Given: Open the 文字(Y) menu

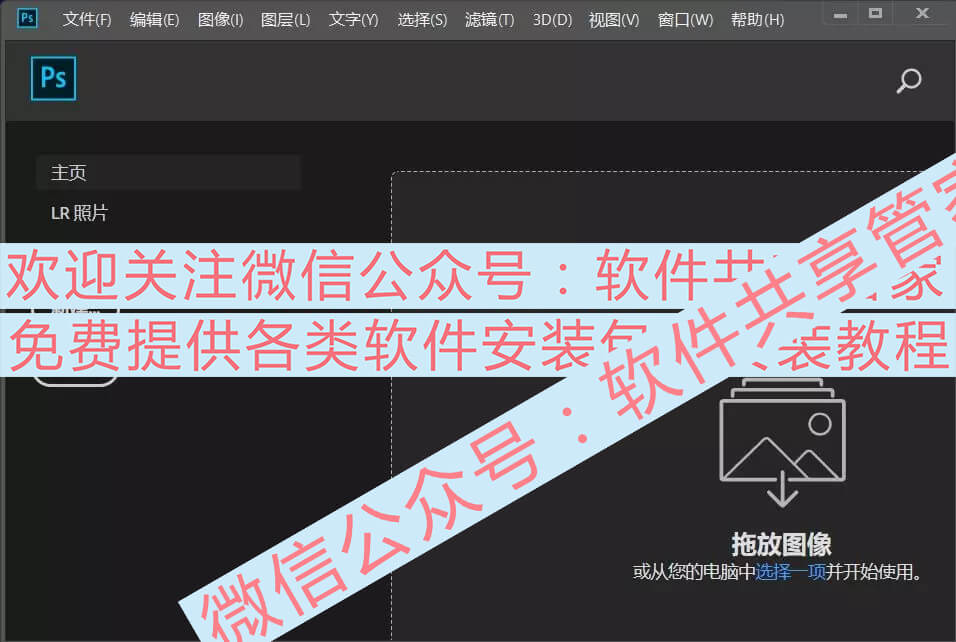Looking at the screenshot, I should point(353,20).
